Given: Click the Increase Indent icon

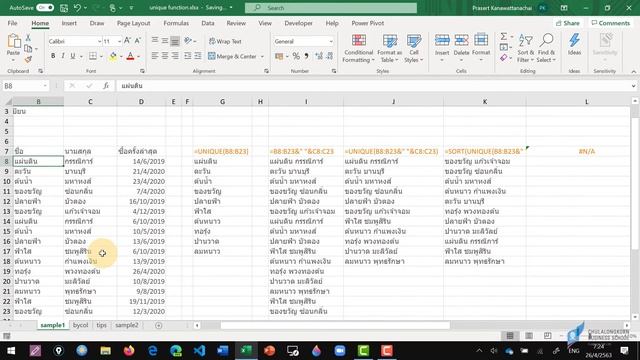Looking at the screenshot, I should point(198,56).
